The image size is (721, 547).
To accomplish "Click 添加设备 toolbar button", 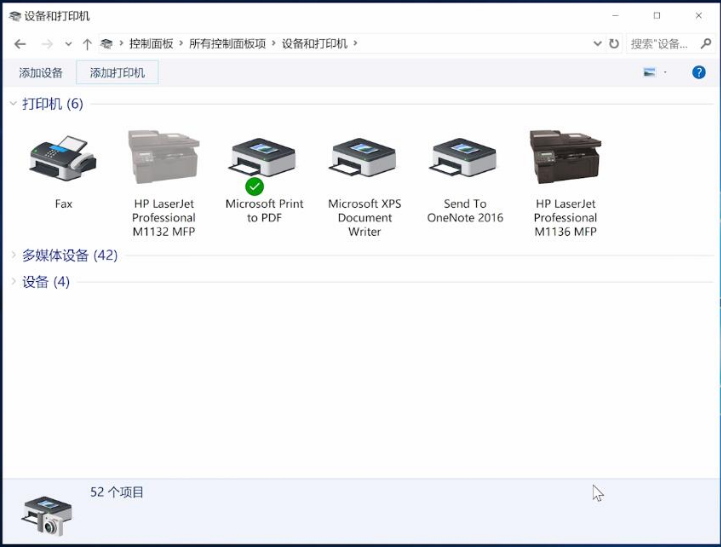I will tap(40, 73).
